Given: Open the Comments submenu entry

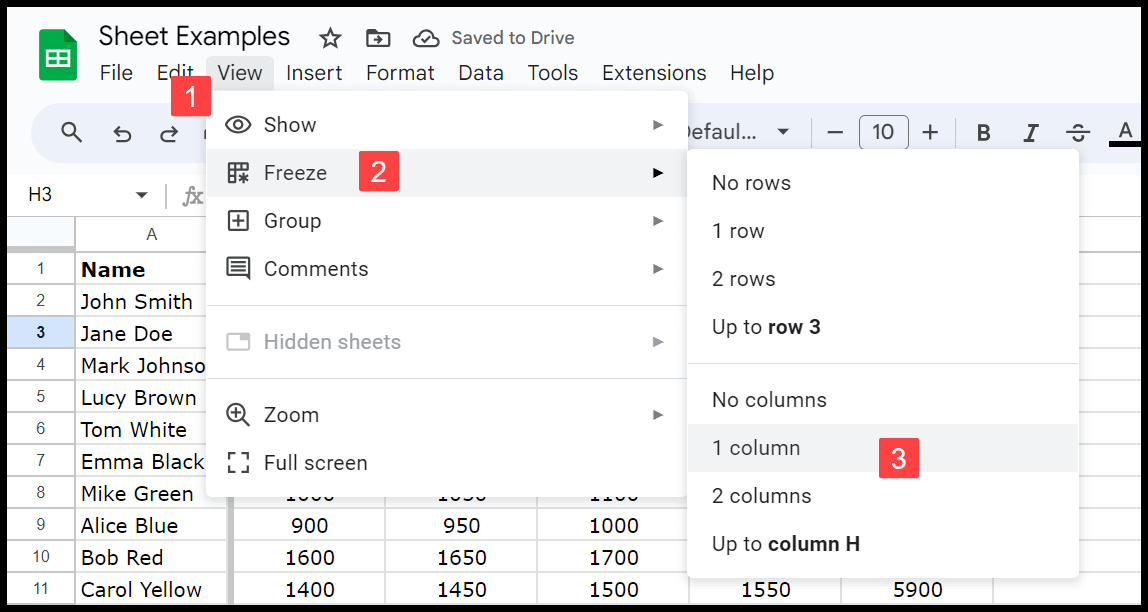Looking at the screenshot, I should [x=447, y=269].
